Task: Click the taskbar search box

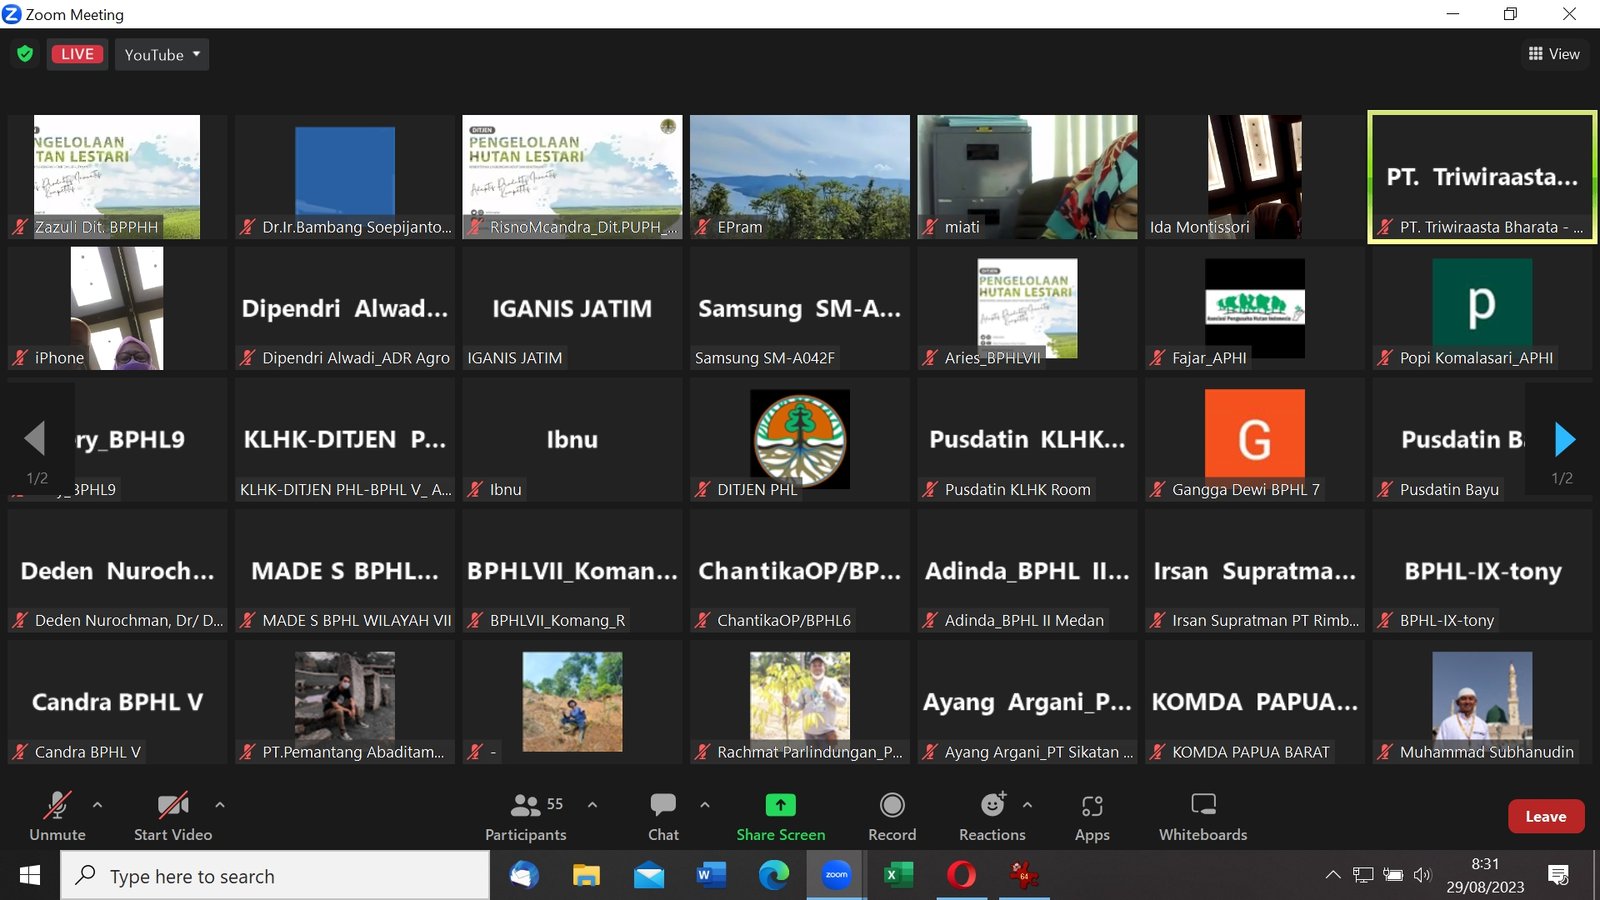Action: pyautogui.click(x=275, y=876)
